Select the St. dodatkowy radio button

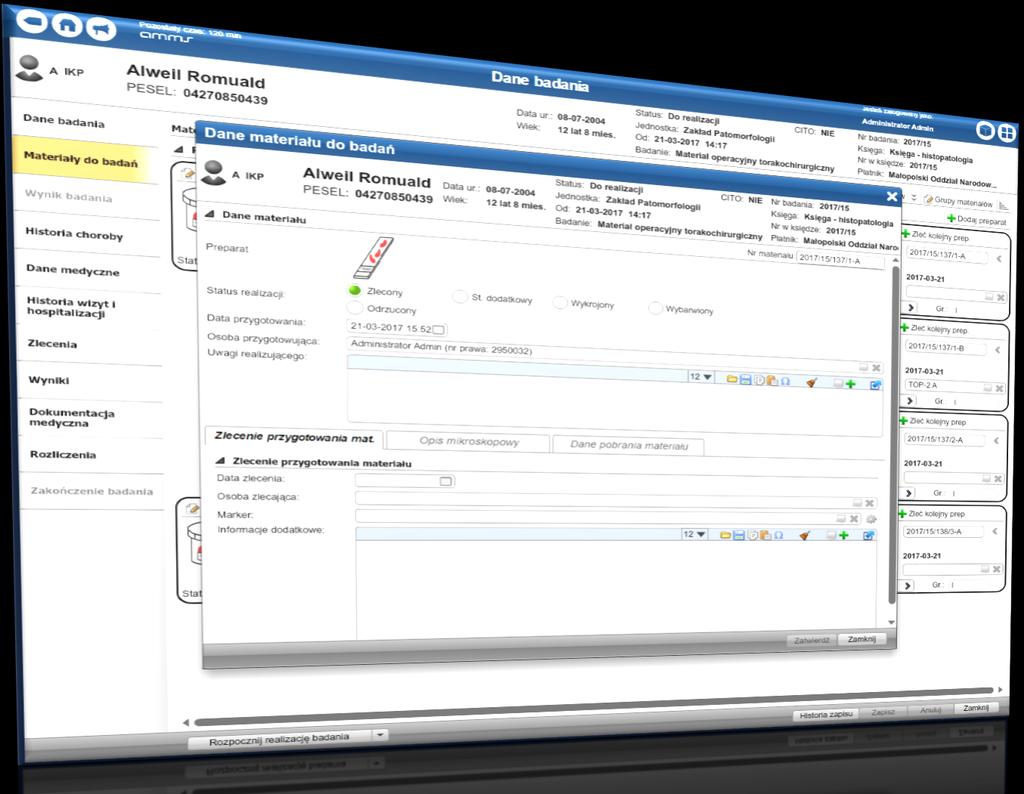tap(460, 296)
